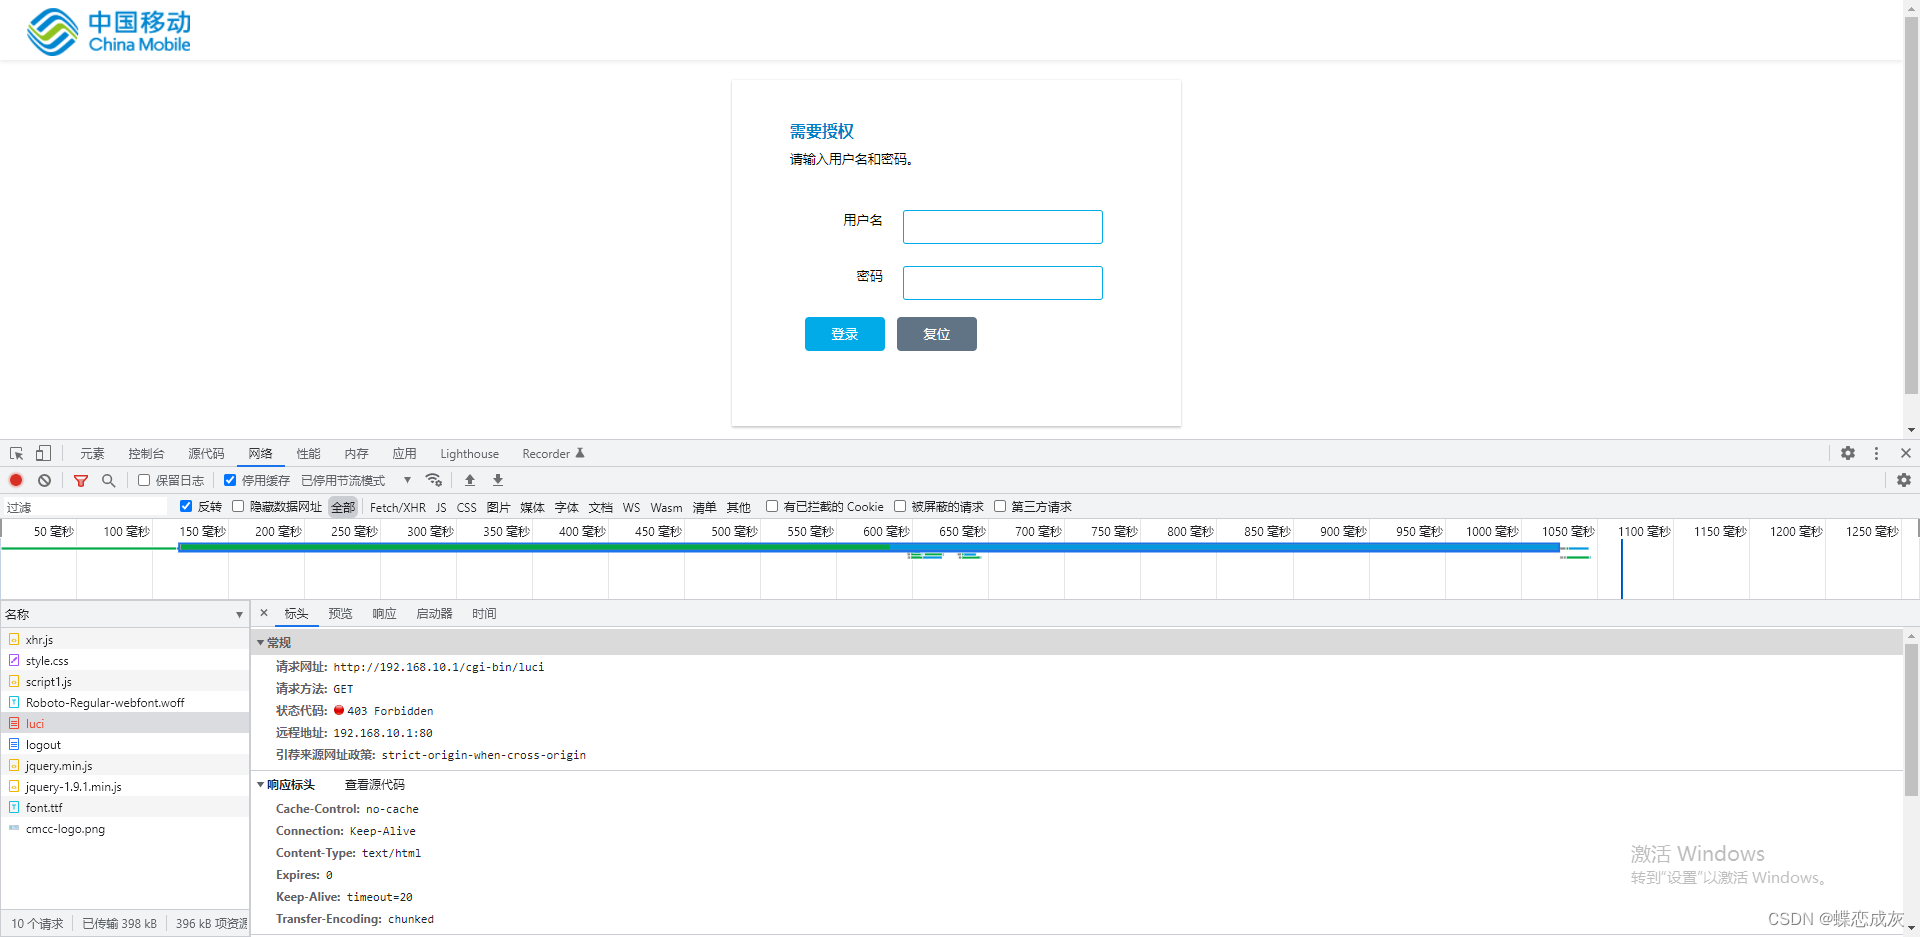Screen dimensions: 1920x937
Task: Enable the 保留日志 checkbox
Action: point(144,480)
